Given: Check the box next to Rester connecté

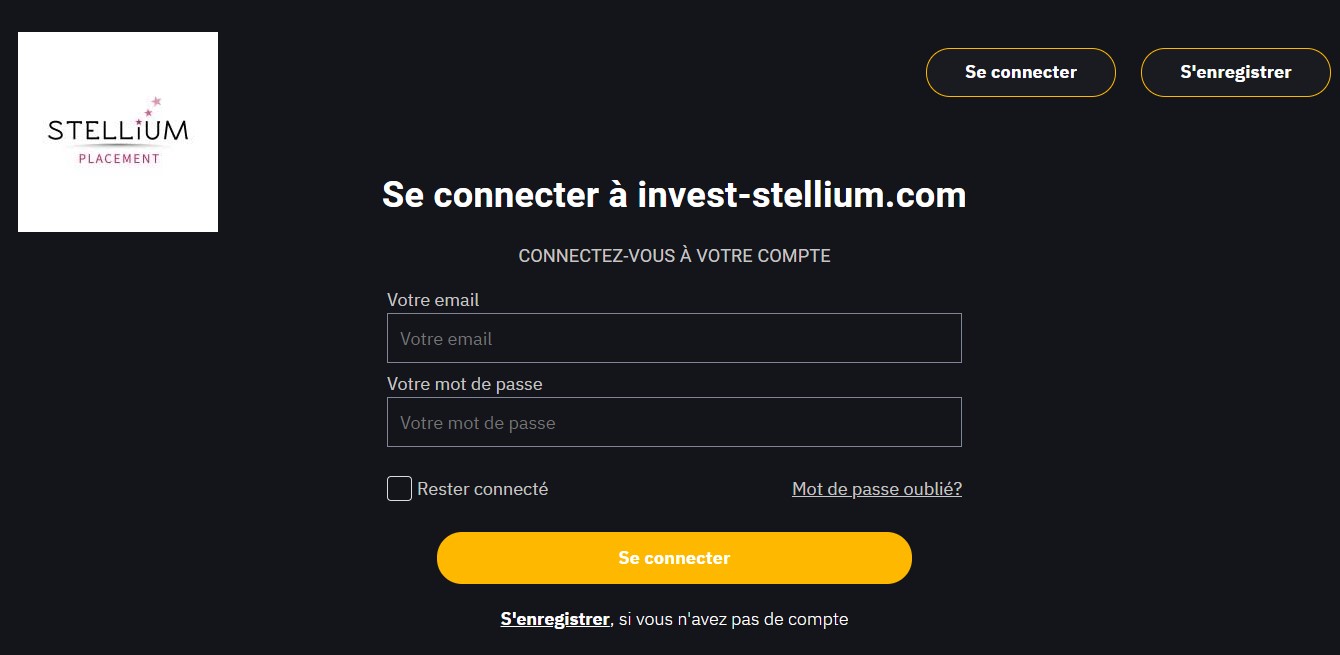Looking at the screenshot, I should click(399, 488).
